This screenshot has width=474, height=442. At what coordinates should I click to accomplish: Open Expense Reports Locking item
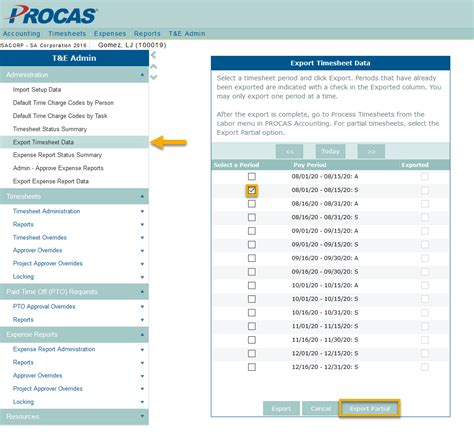(23, 402)
